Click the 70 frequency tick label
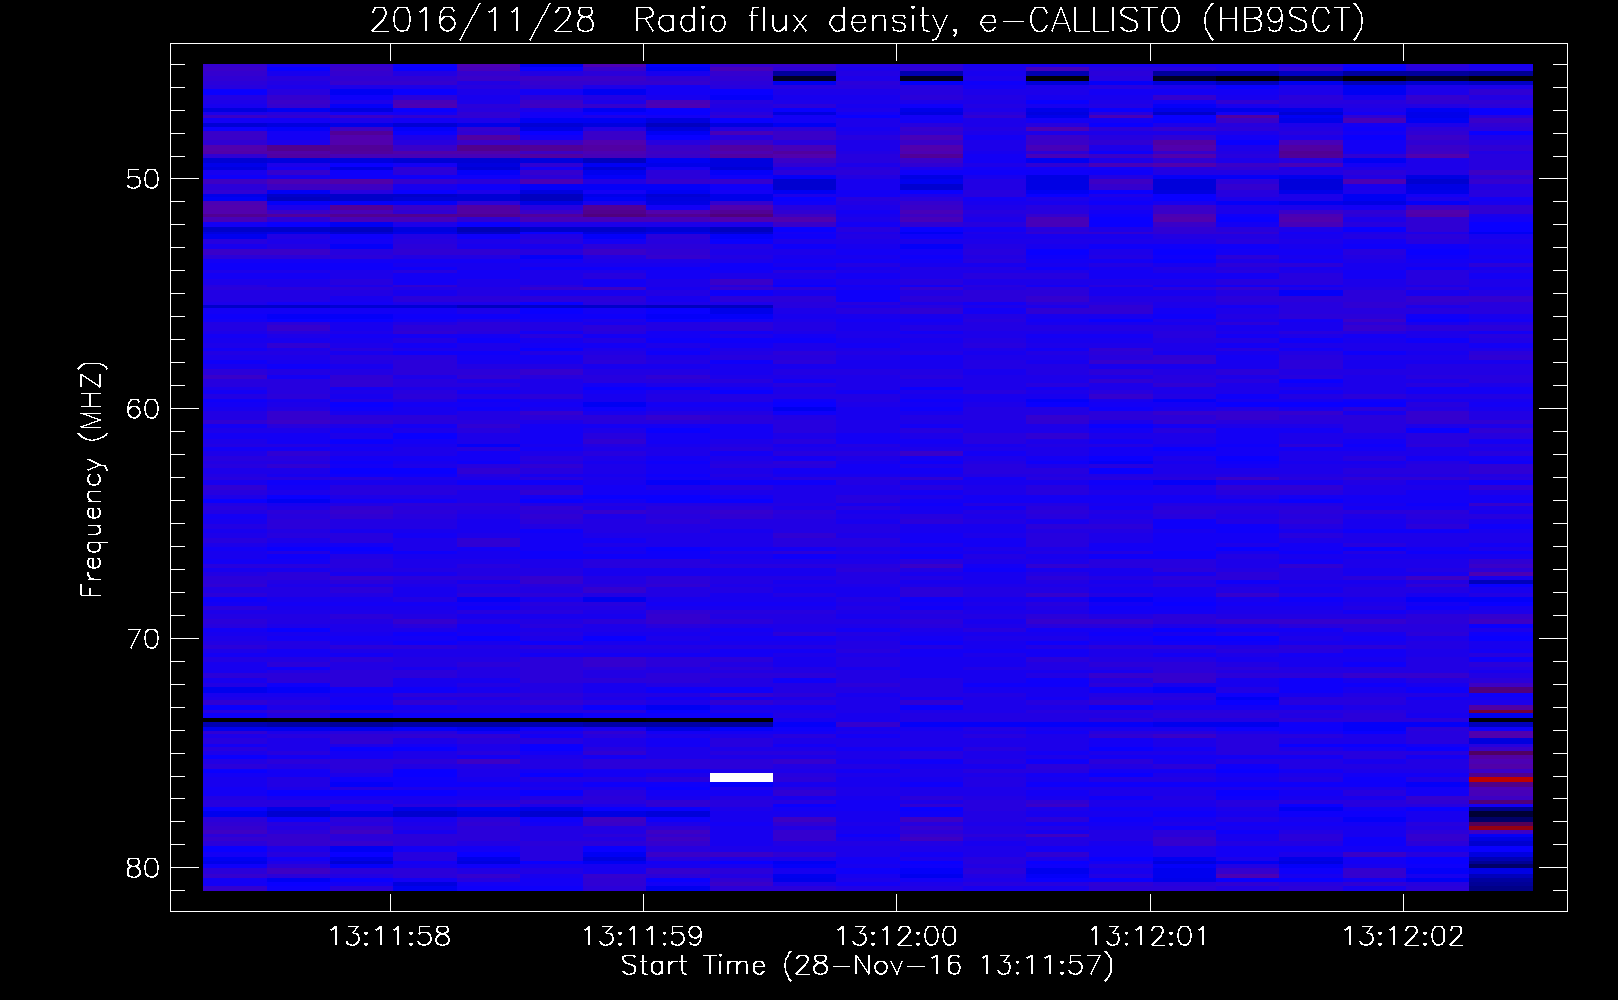 point(143,639)
